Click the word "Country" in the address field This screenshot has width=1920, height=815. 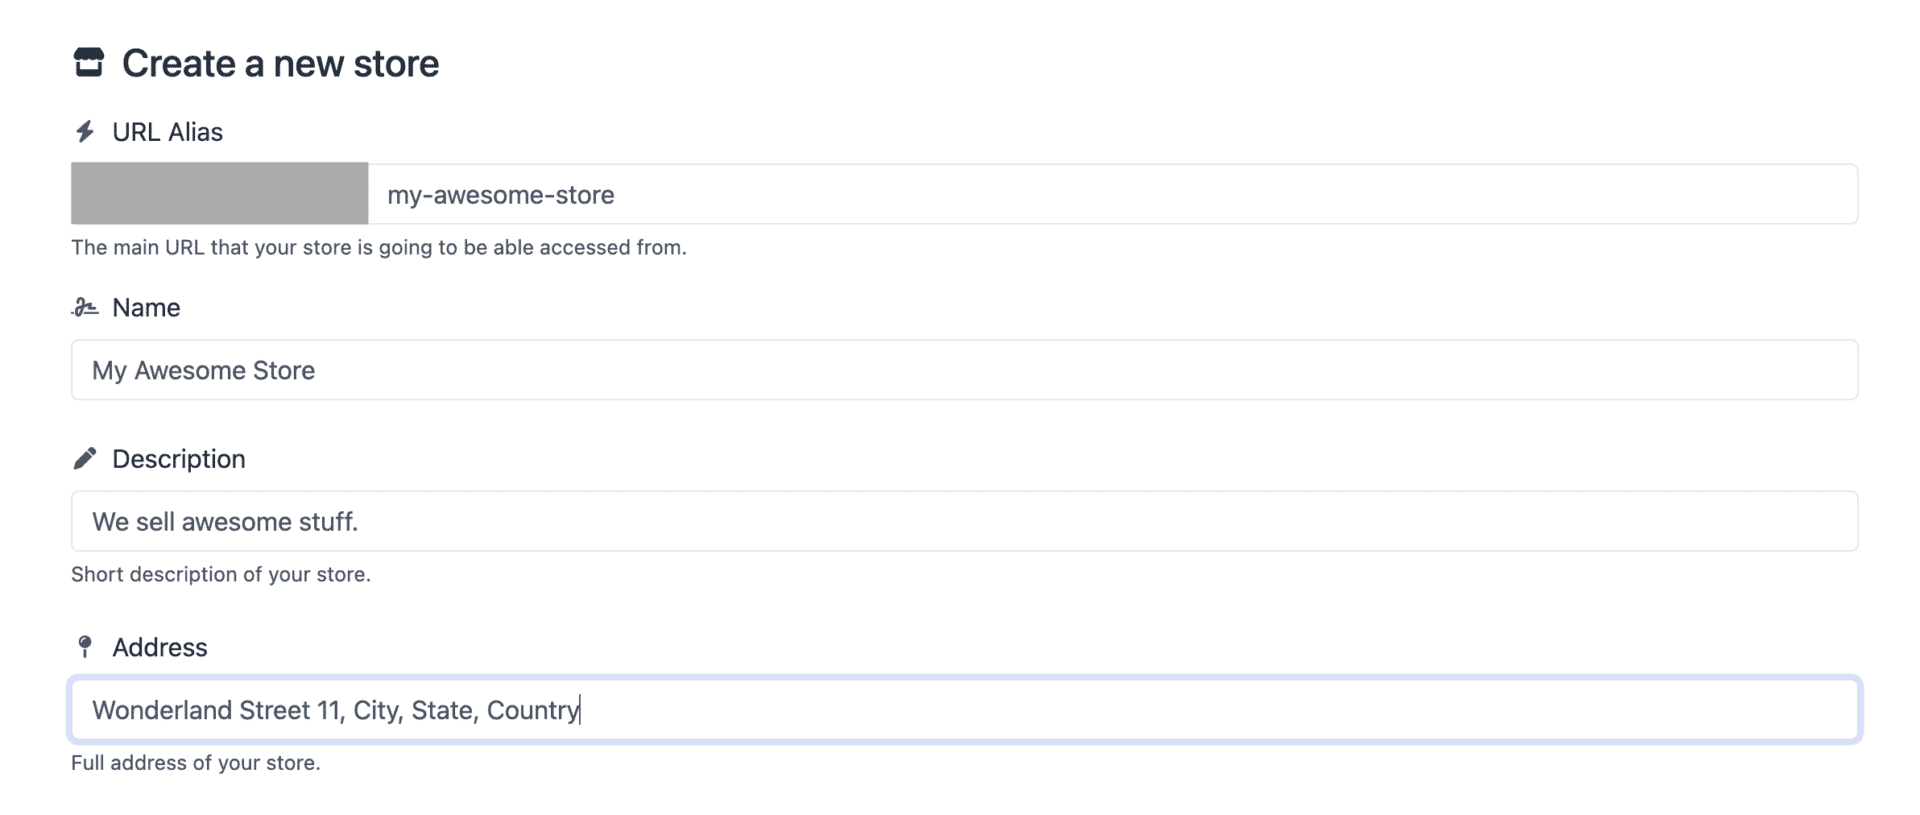[x=532, y=710]
